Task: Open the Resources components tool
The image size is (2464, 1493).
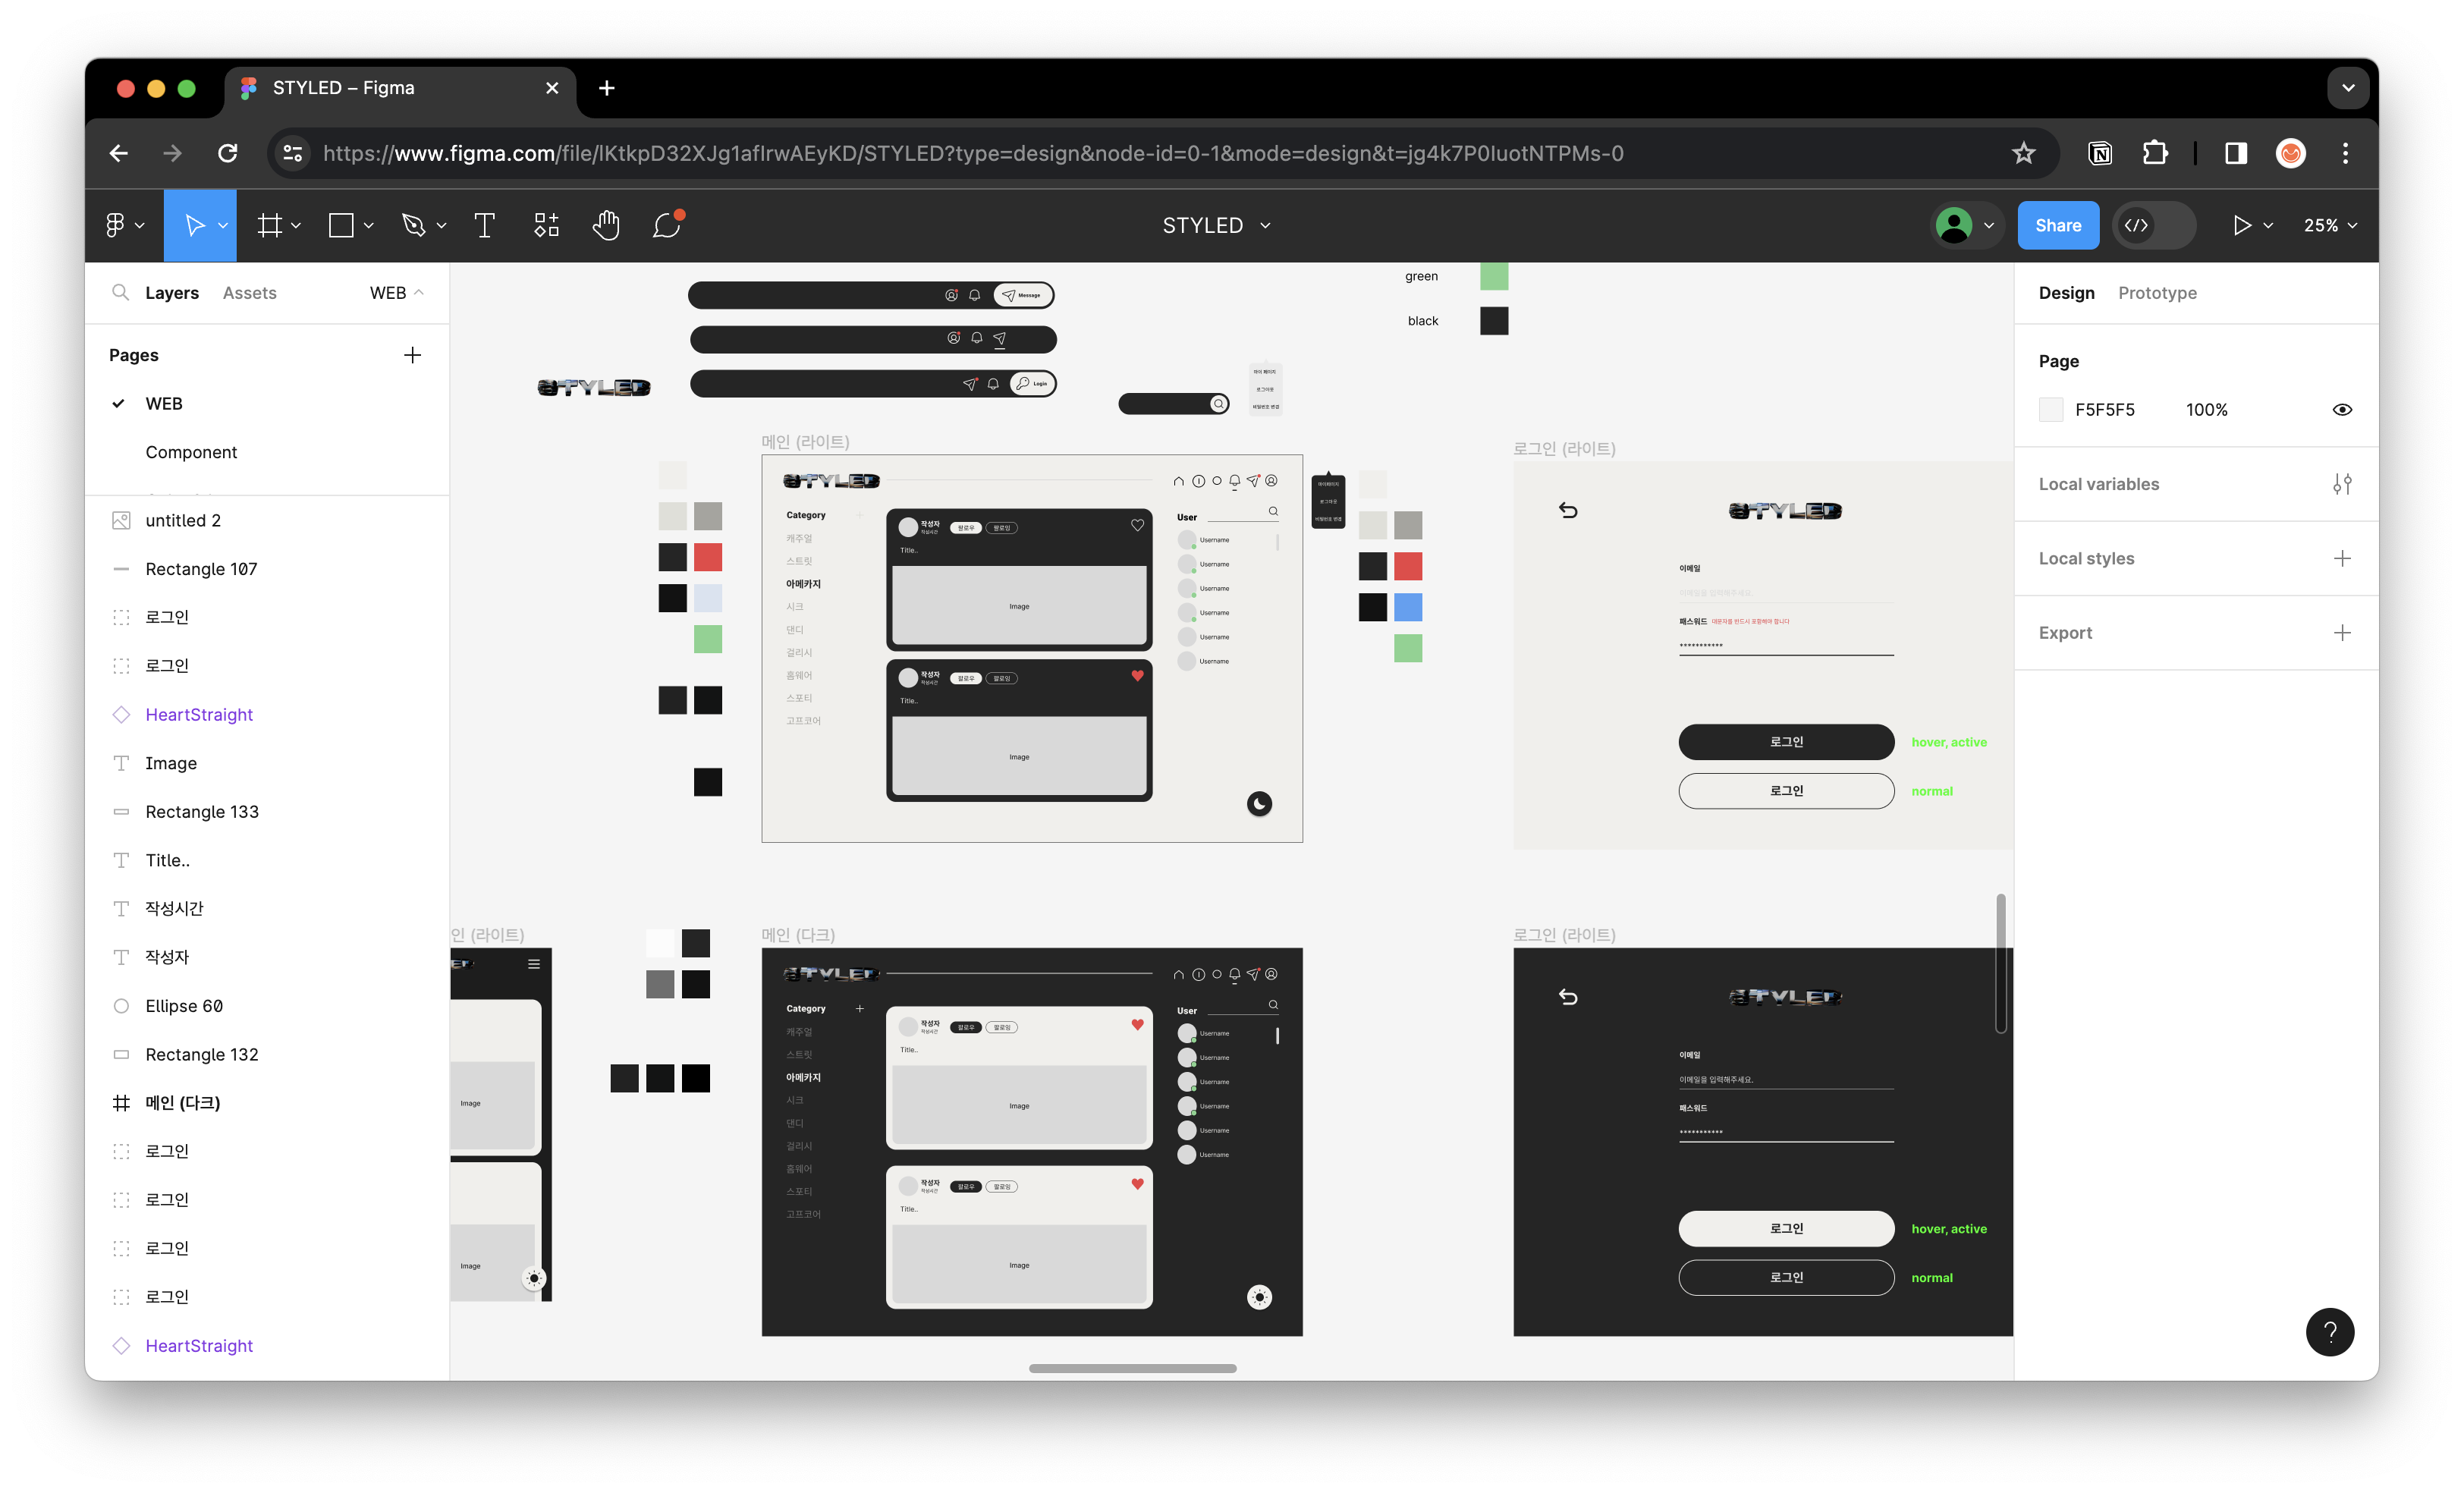Action: tap(546, 225)
